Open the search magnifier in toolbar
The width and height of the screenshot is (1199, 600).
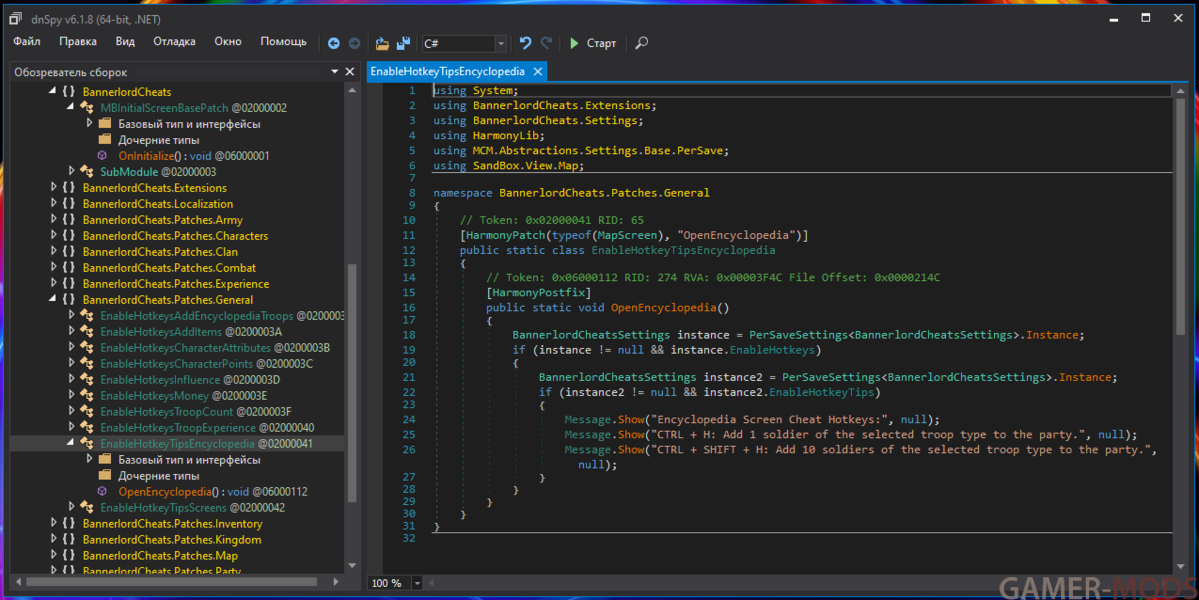coord(642,44)
